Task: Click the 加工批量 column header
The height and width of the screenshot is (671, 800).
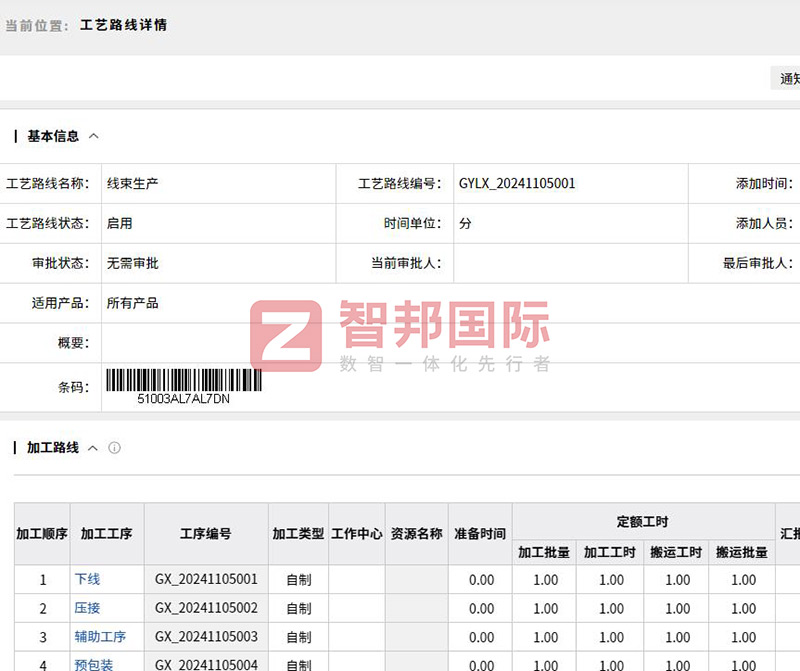Action: coord(543,551)
